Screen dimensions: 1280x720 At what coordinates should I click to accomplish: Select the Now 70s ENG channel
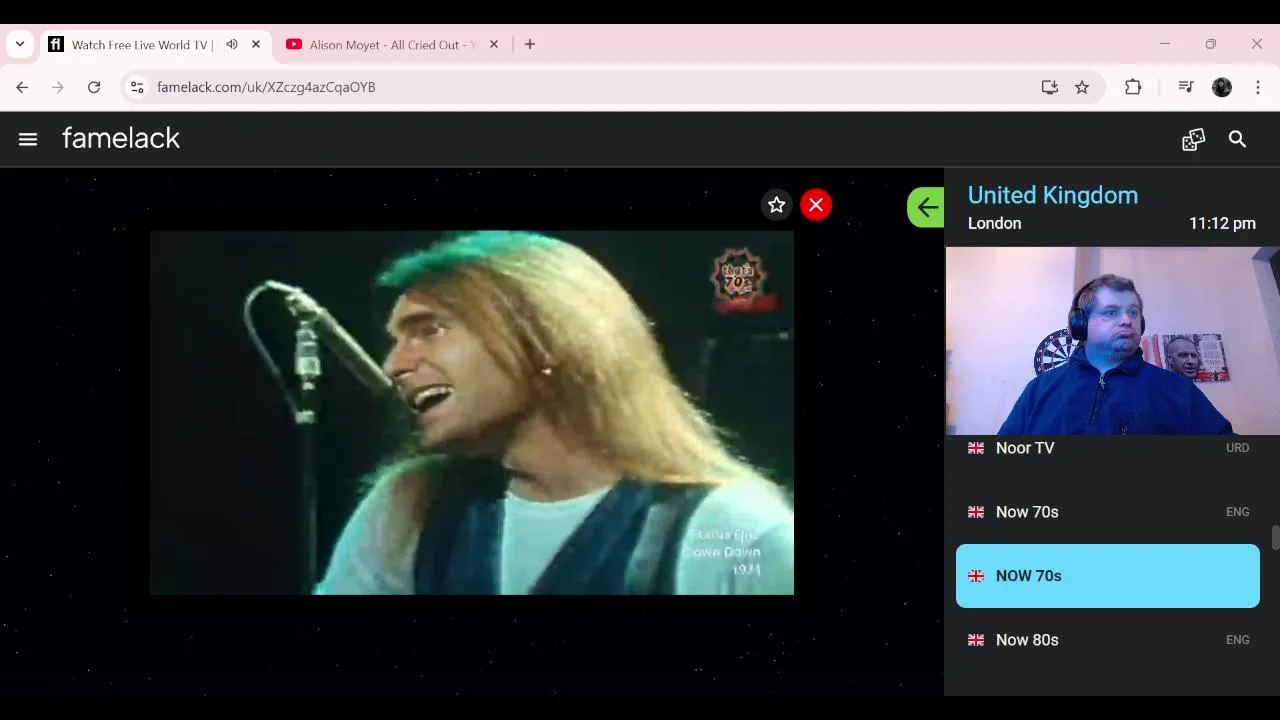1108,512
